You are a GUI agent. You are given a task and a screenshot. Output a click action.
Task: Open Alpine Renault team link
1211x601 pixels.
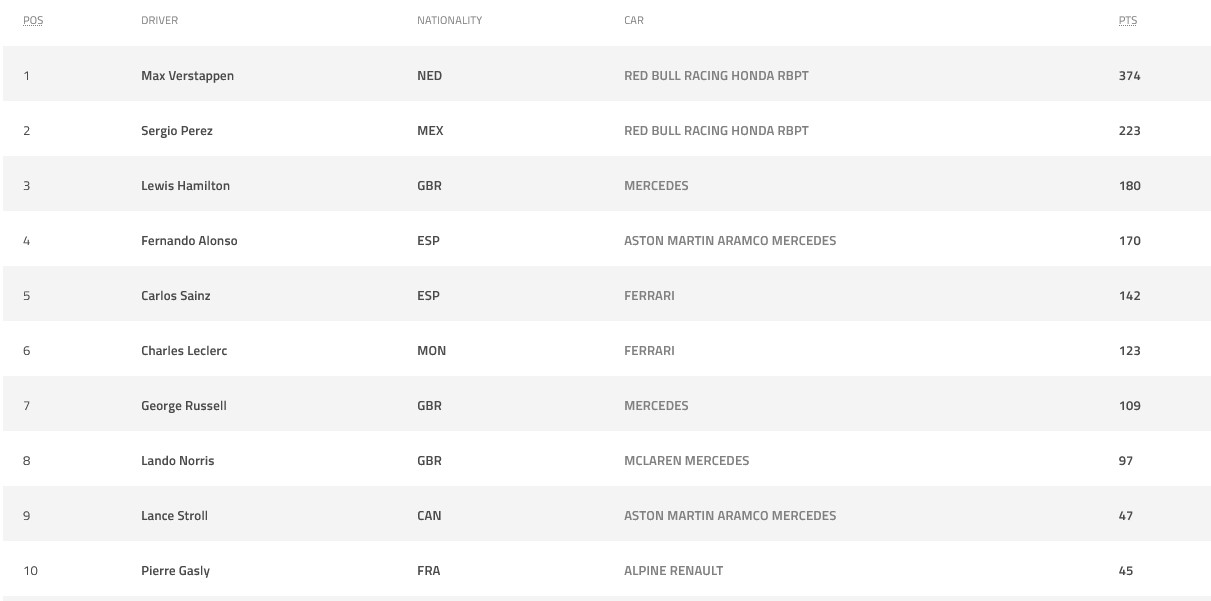point(673,571)
